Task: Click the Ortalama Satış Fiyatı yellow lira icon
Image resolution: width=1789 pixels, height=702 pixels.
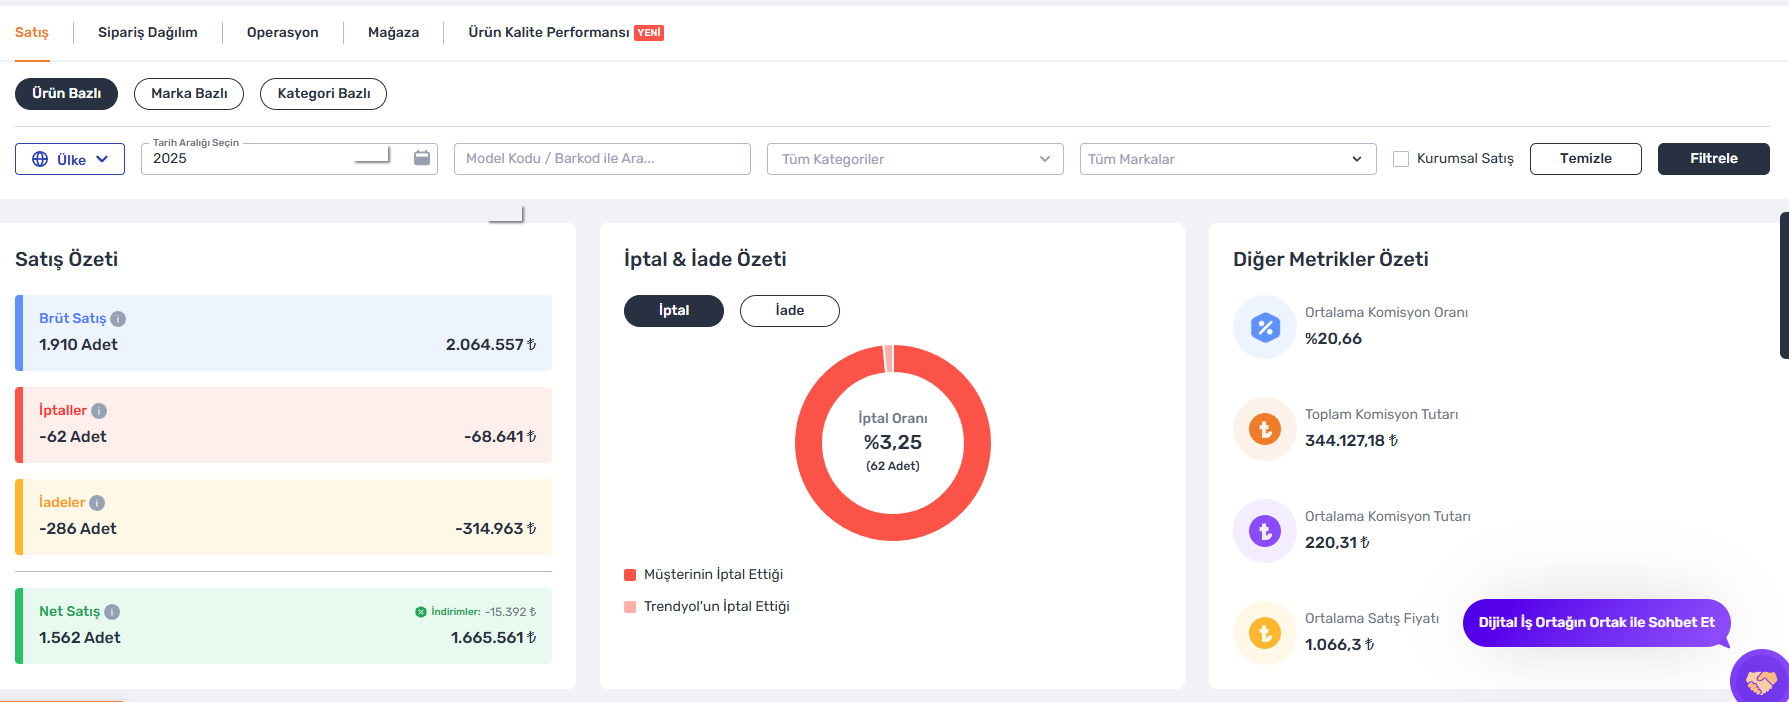Action: (x=1265, y=633)
